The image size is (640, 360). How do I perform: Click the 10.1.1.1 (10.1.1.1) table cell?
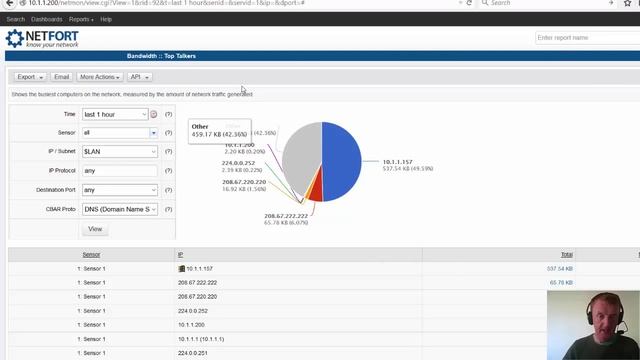click(201, 339)
